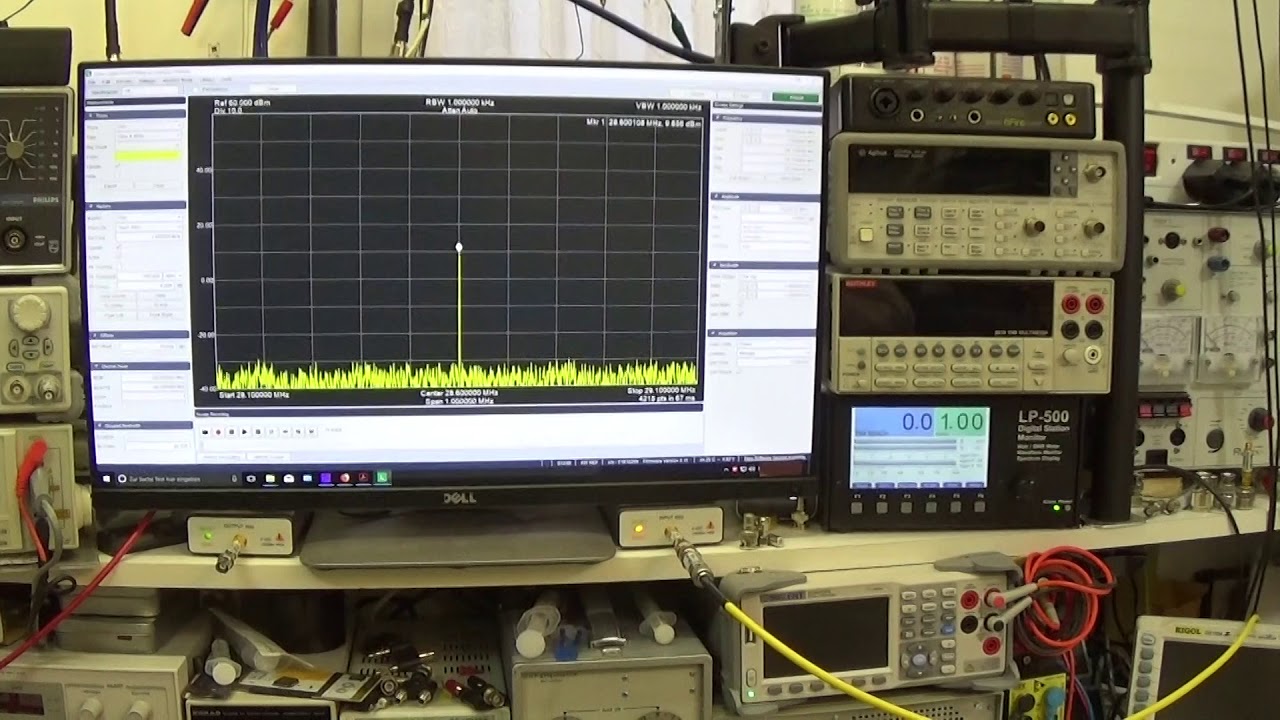Open the purple app icon on the taskbar
The height and width of the screenshot is (720, 1280).
[326, 478]
